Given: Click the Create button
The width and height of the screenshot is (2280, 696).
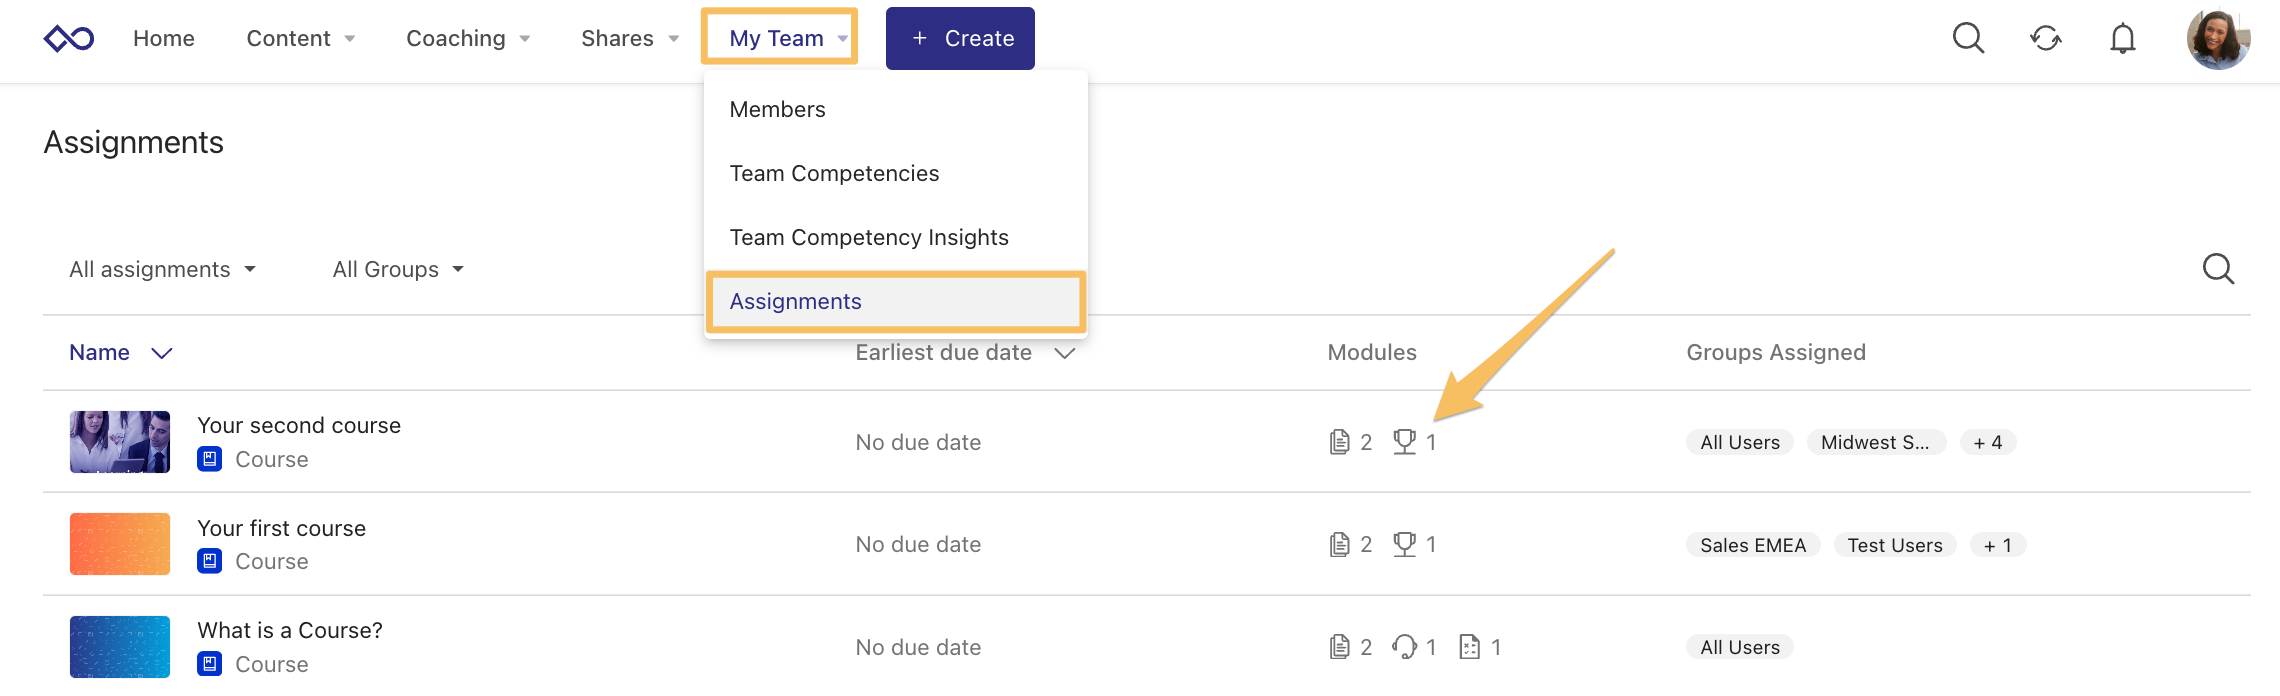Looking at the screenshot, I should [960, 38].
